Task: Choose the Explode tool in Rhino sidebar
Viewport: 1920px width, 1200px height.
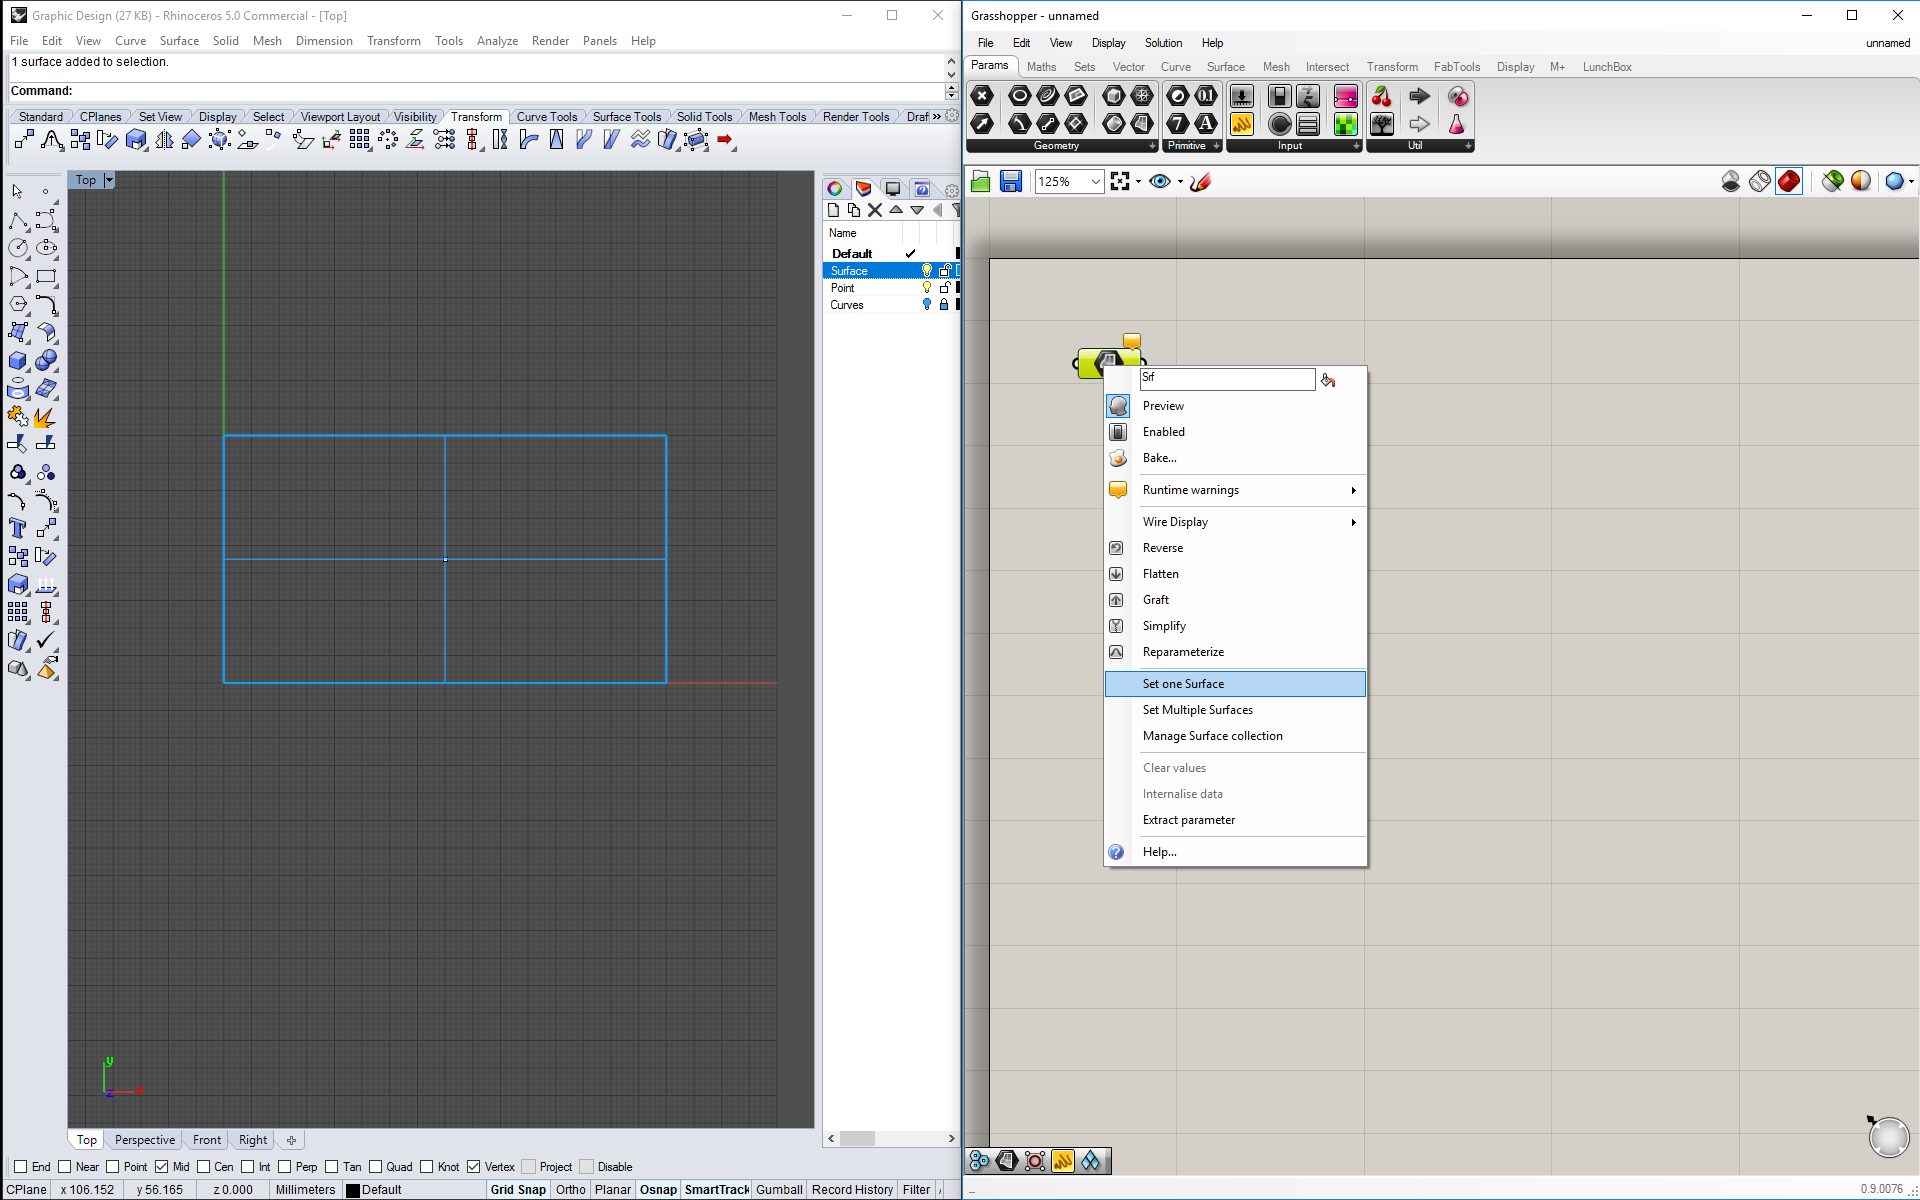Action: (x=46, y=416)
